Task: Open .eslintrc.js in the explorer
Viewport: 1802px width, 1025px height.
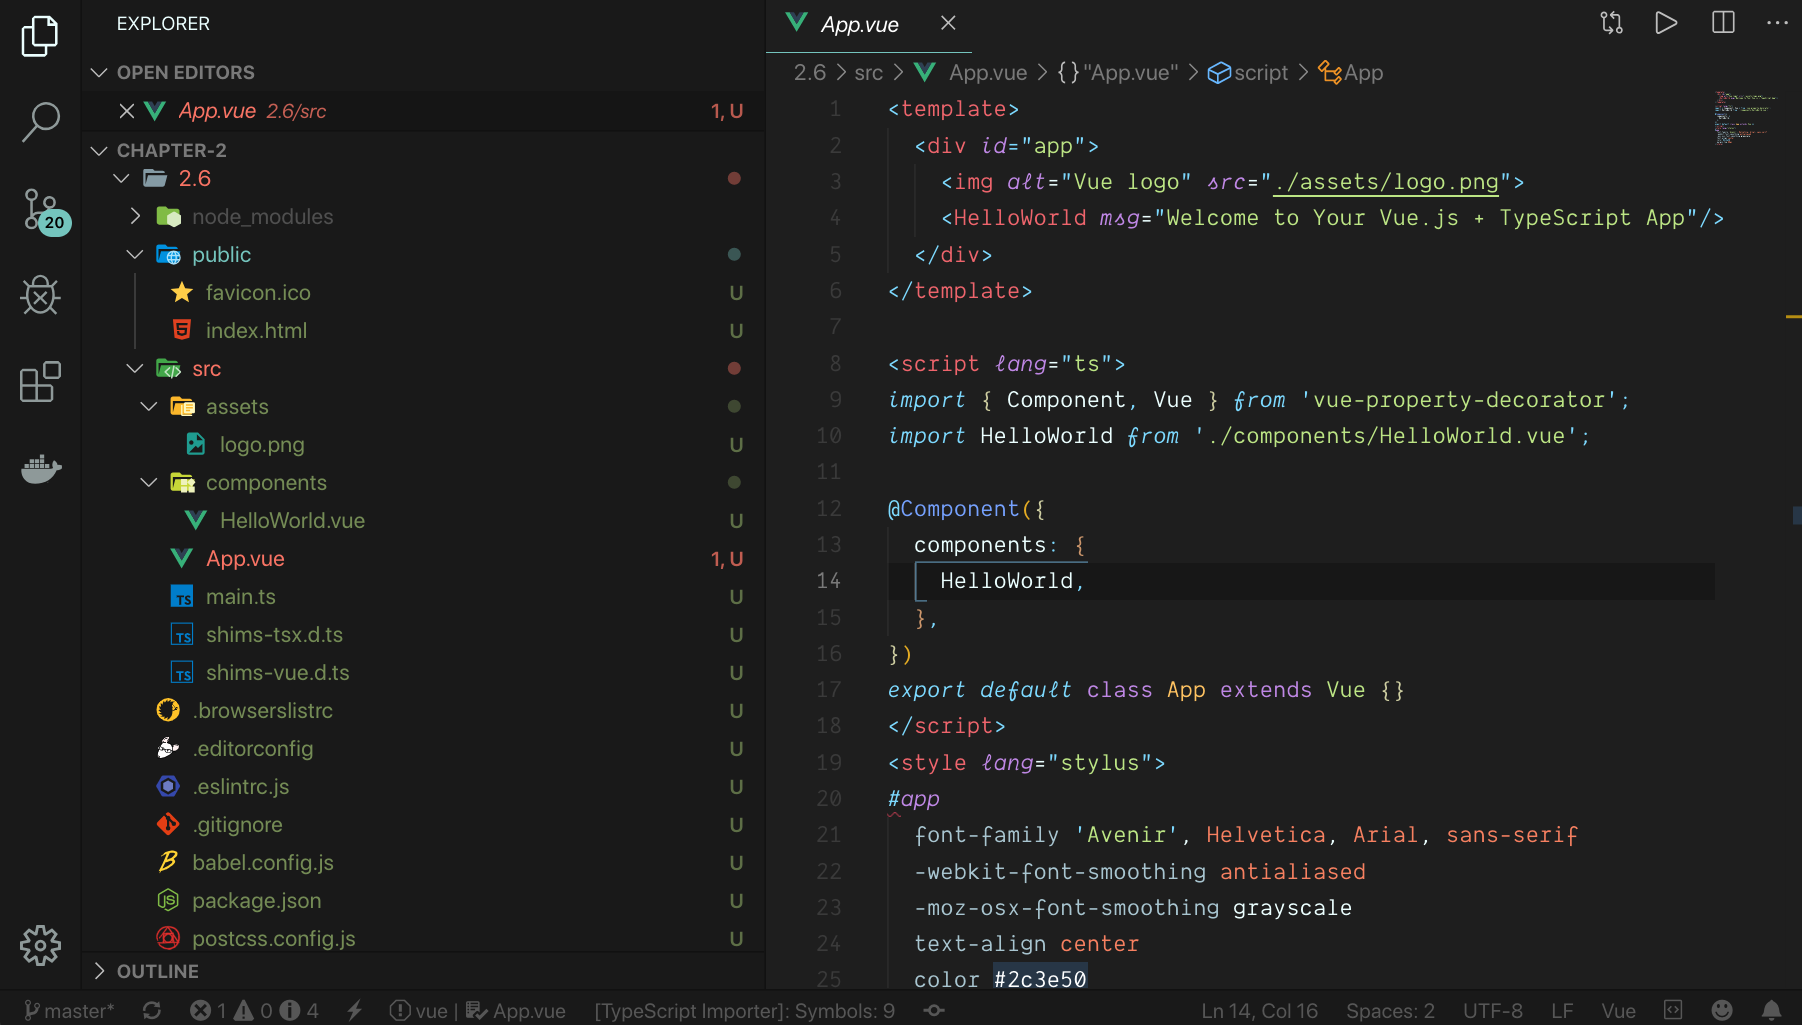Action: [x=240, y=787]
